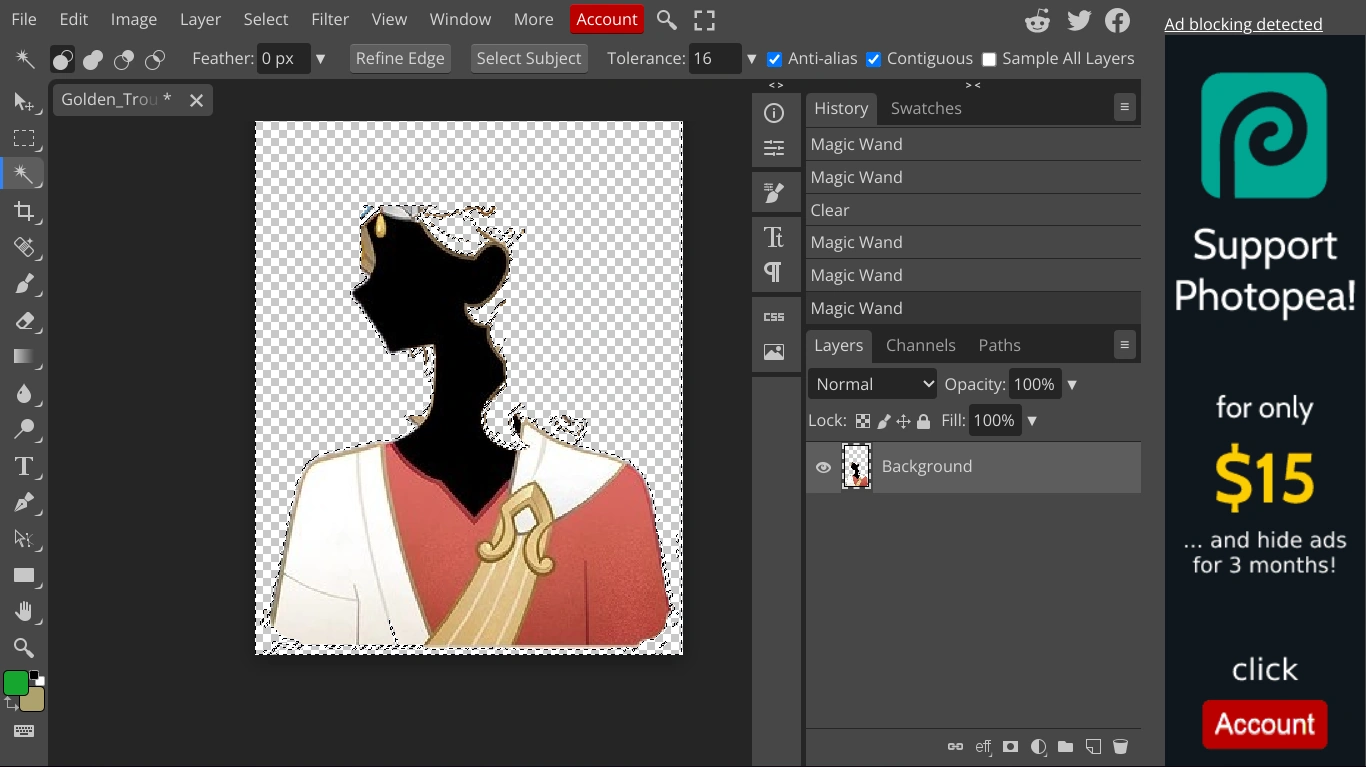Select the Crop tool

(x=24, y=211)
